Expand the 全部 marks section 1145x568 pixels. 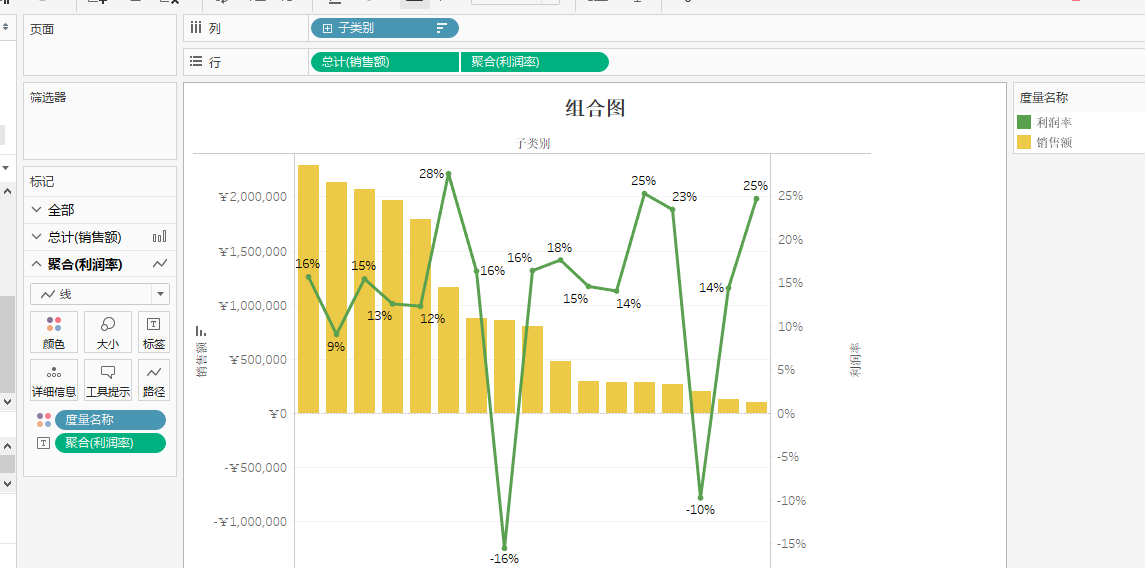click(x=37, y=210)
